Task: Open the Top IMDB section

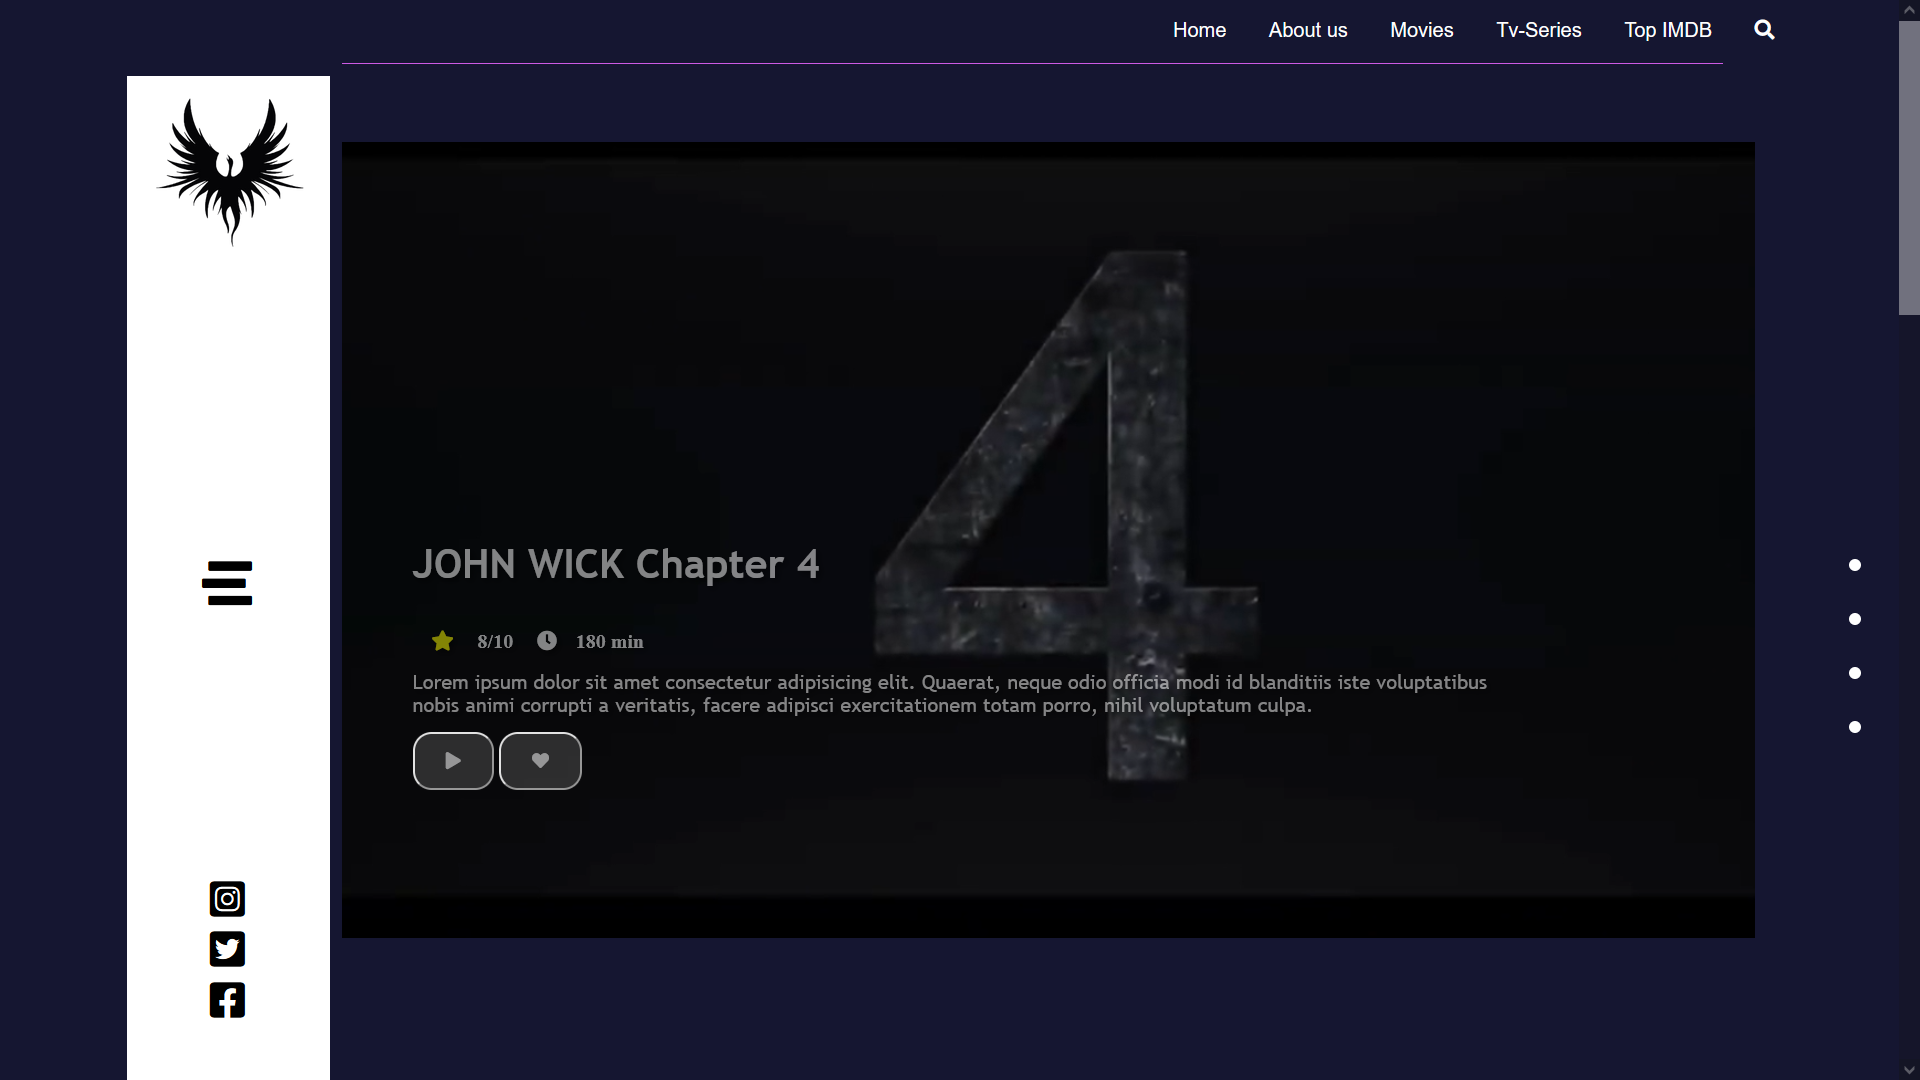Action: (x=1667, y=30)
